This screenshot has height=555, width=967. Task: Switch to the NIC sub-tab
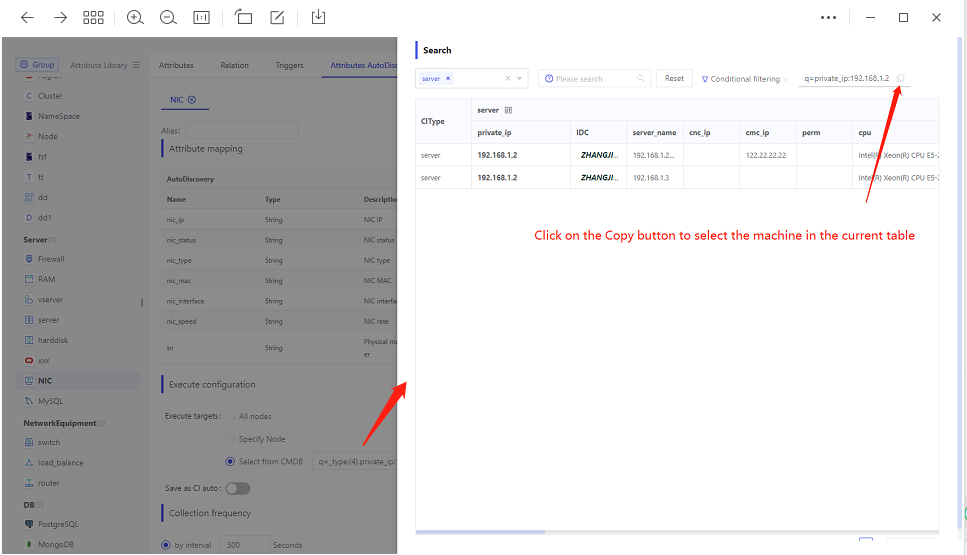click(x=177, y=100)
